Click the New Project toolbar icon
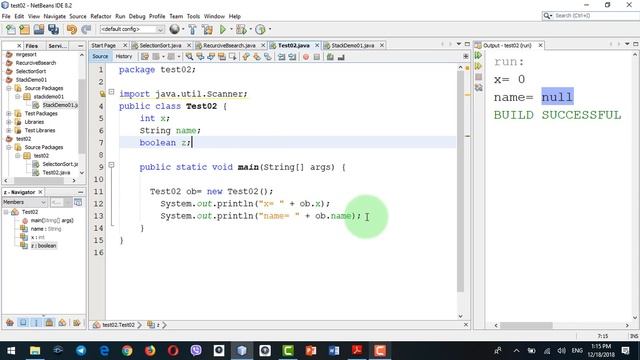The height and width of the screenshot is (360, 640). (24, 29)
